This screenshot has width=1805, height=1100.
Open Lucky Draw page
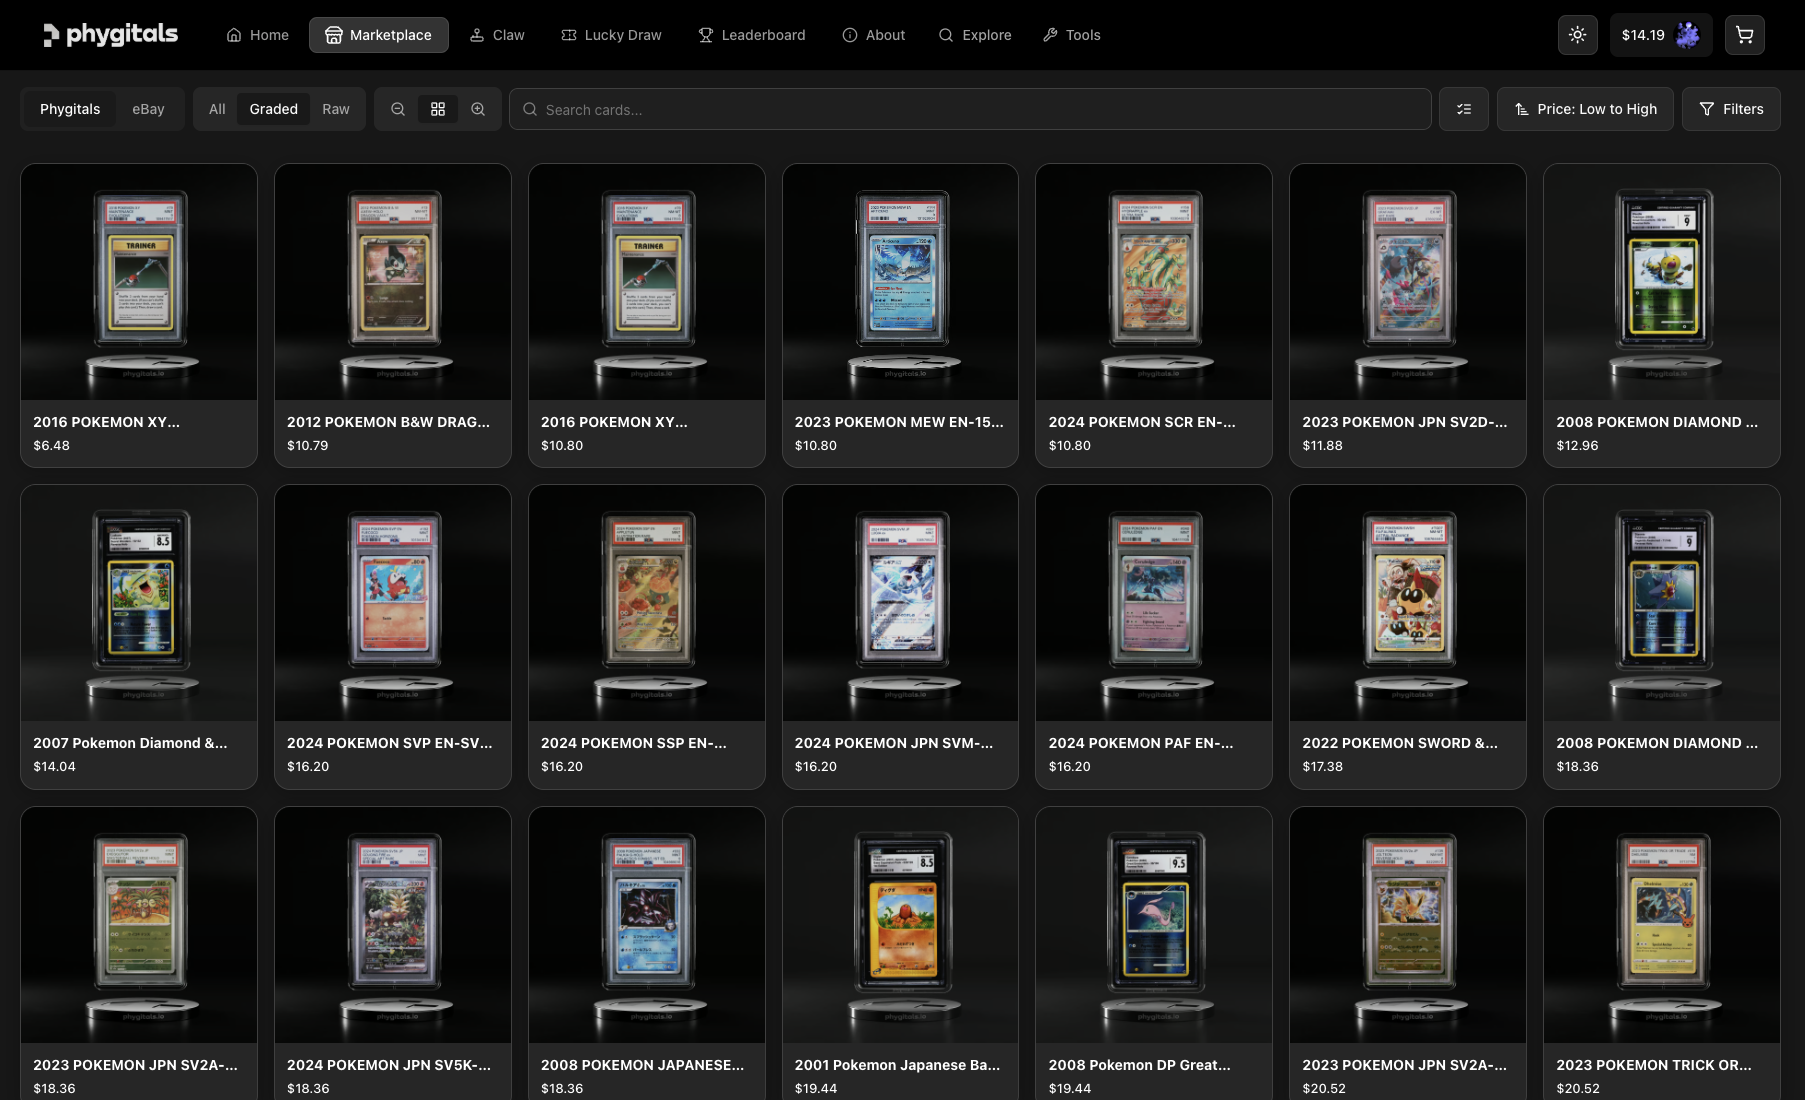pos(611,35)
